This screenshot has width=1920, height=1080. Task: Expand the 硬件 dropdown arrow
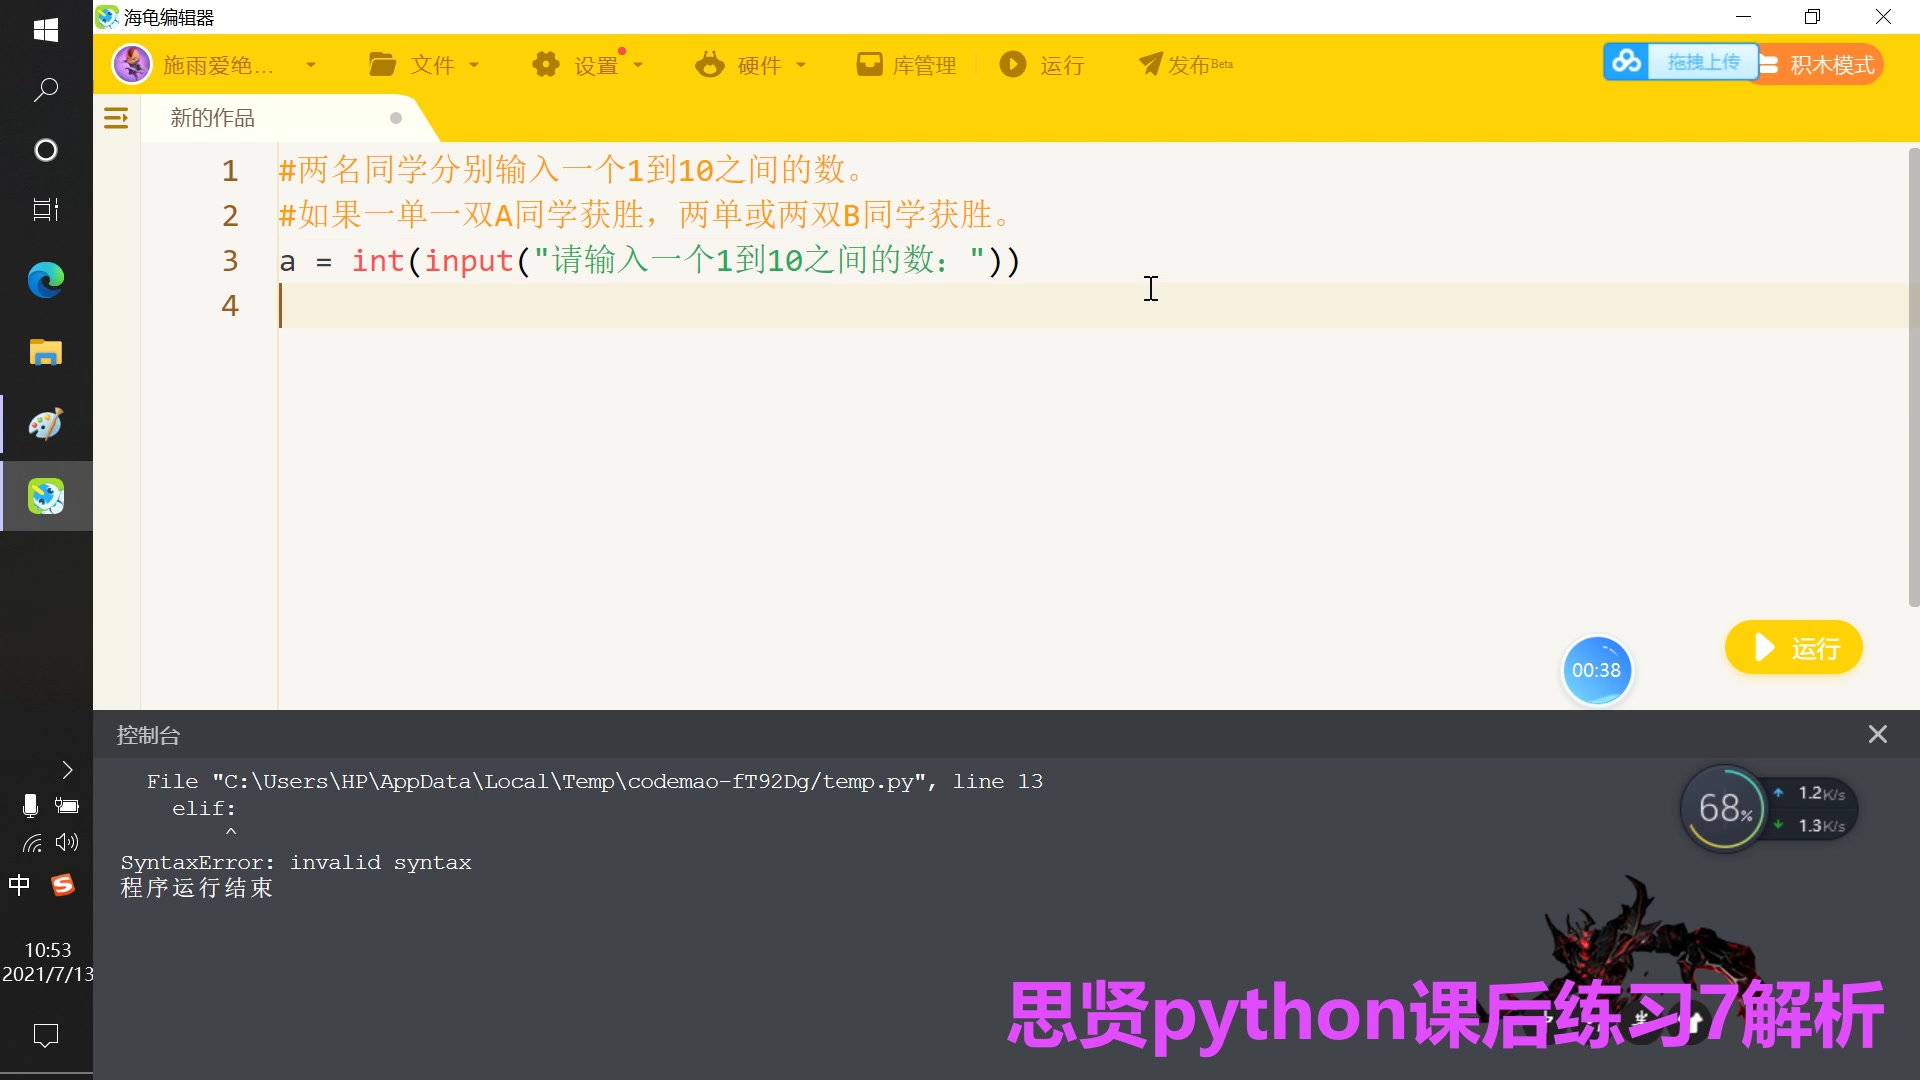click(x=801, y=65)
